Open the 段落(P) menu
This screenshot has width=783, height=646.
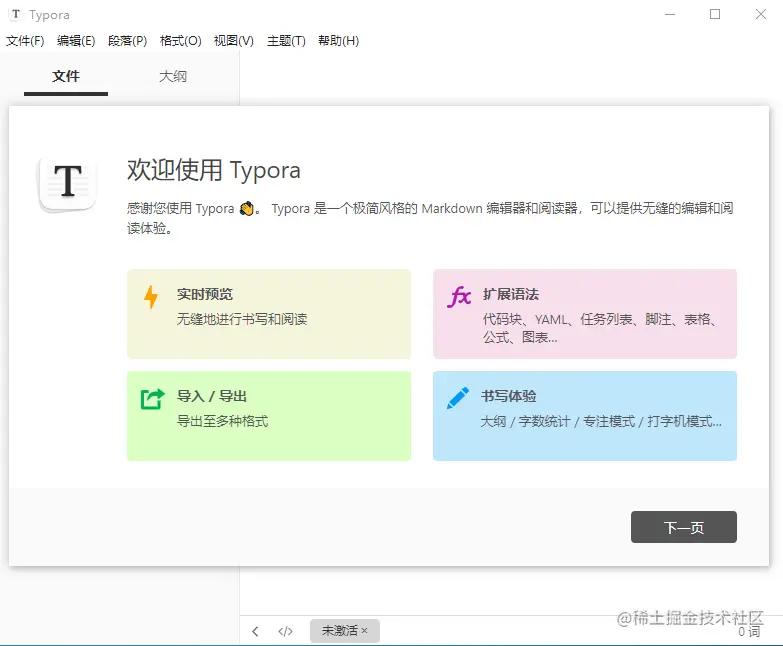128,41
